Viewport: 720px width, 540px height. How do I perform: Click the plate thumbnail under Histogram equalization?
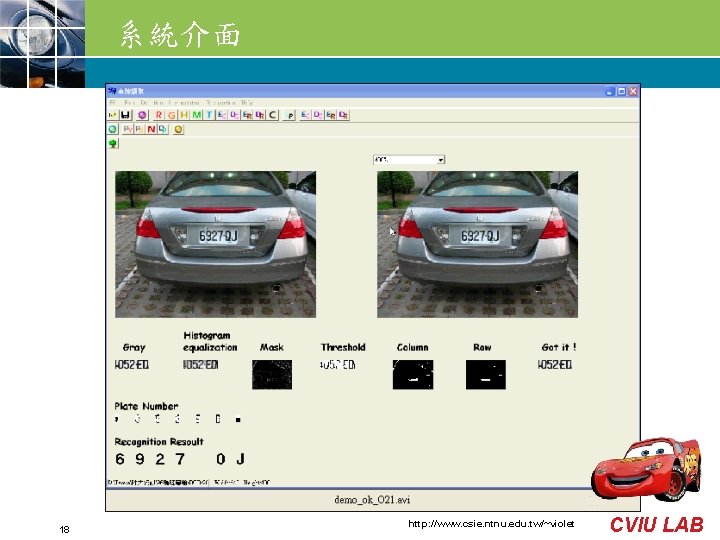(x=201, y=365)
